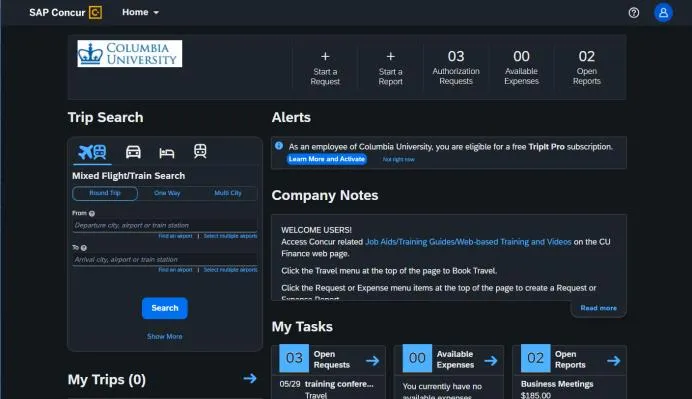Open the Home dropdown menu
The image size is (692, 399).
[140, 12]
